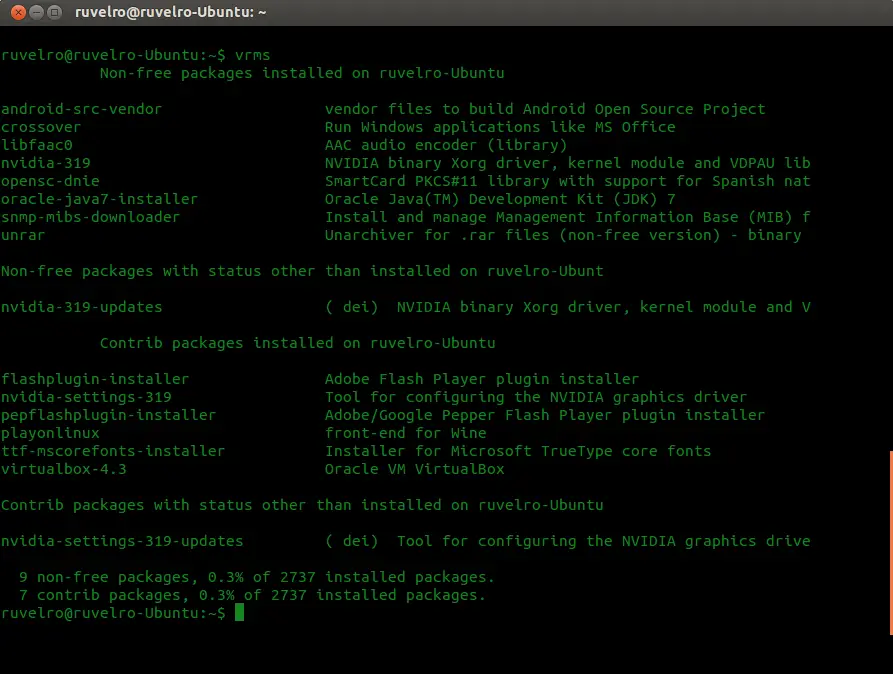This screenshot has width=893, height=674.
Task: Click the flashplugin-installer package name
Action: [95, 379]
